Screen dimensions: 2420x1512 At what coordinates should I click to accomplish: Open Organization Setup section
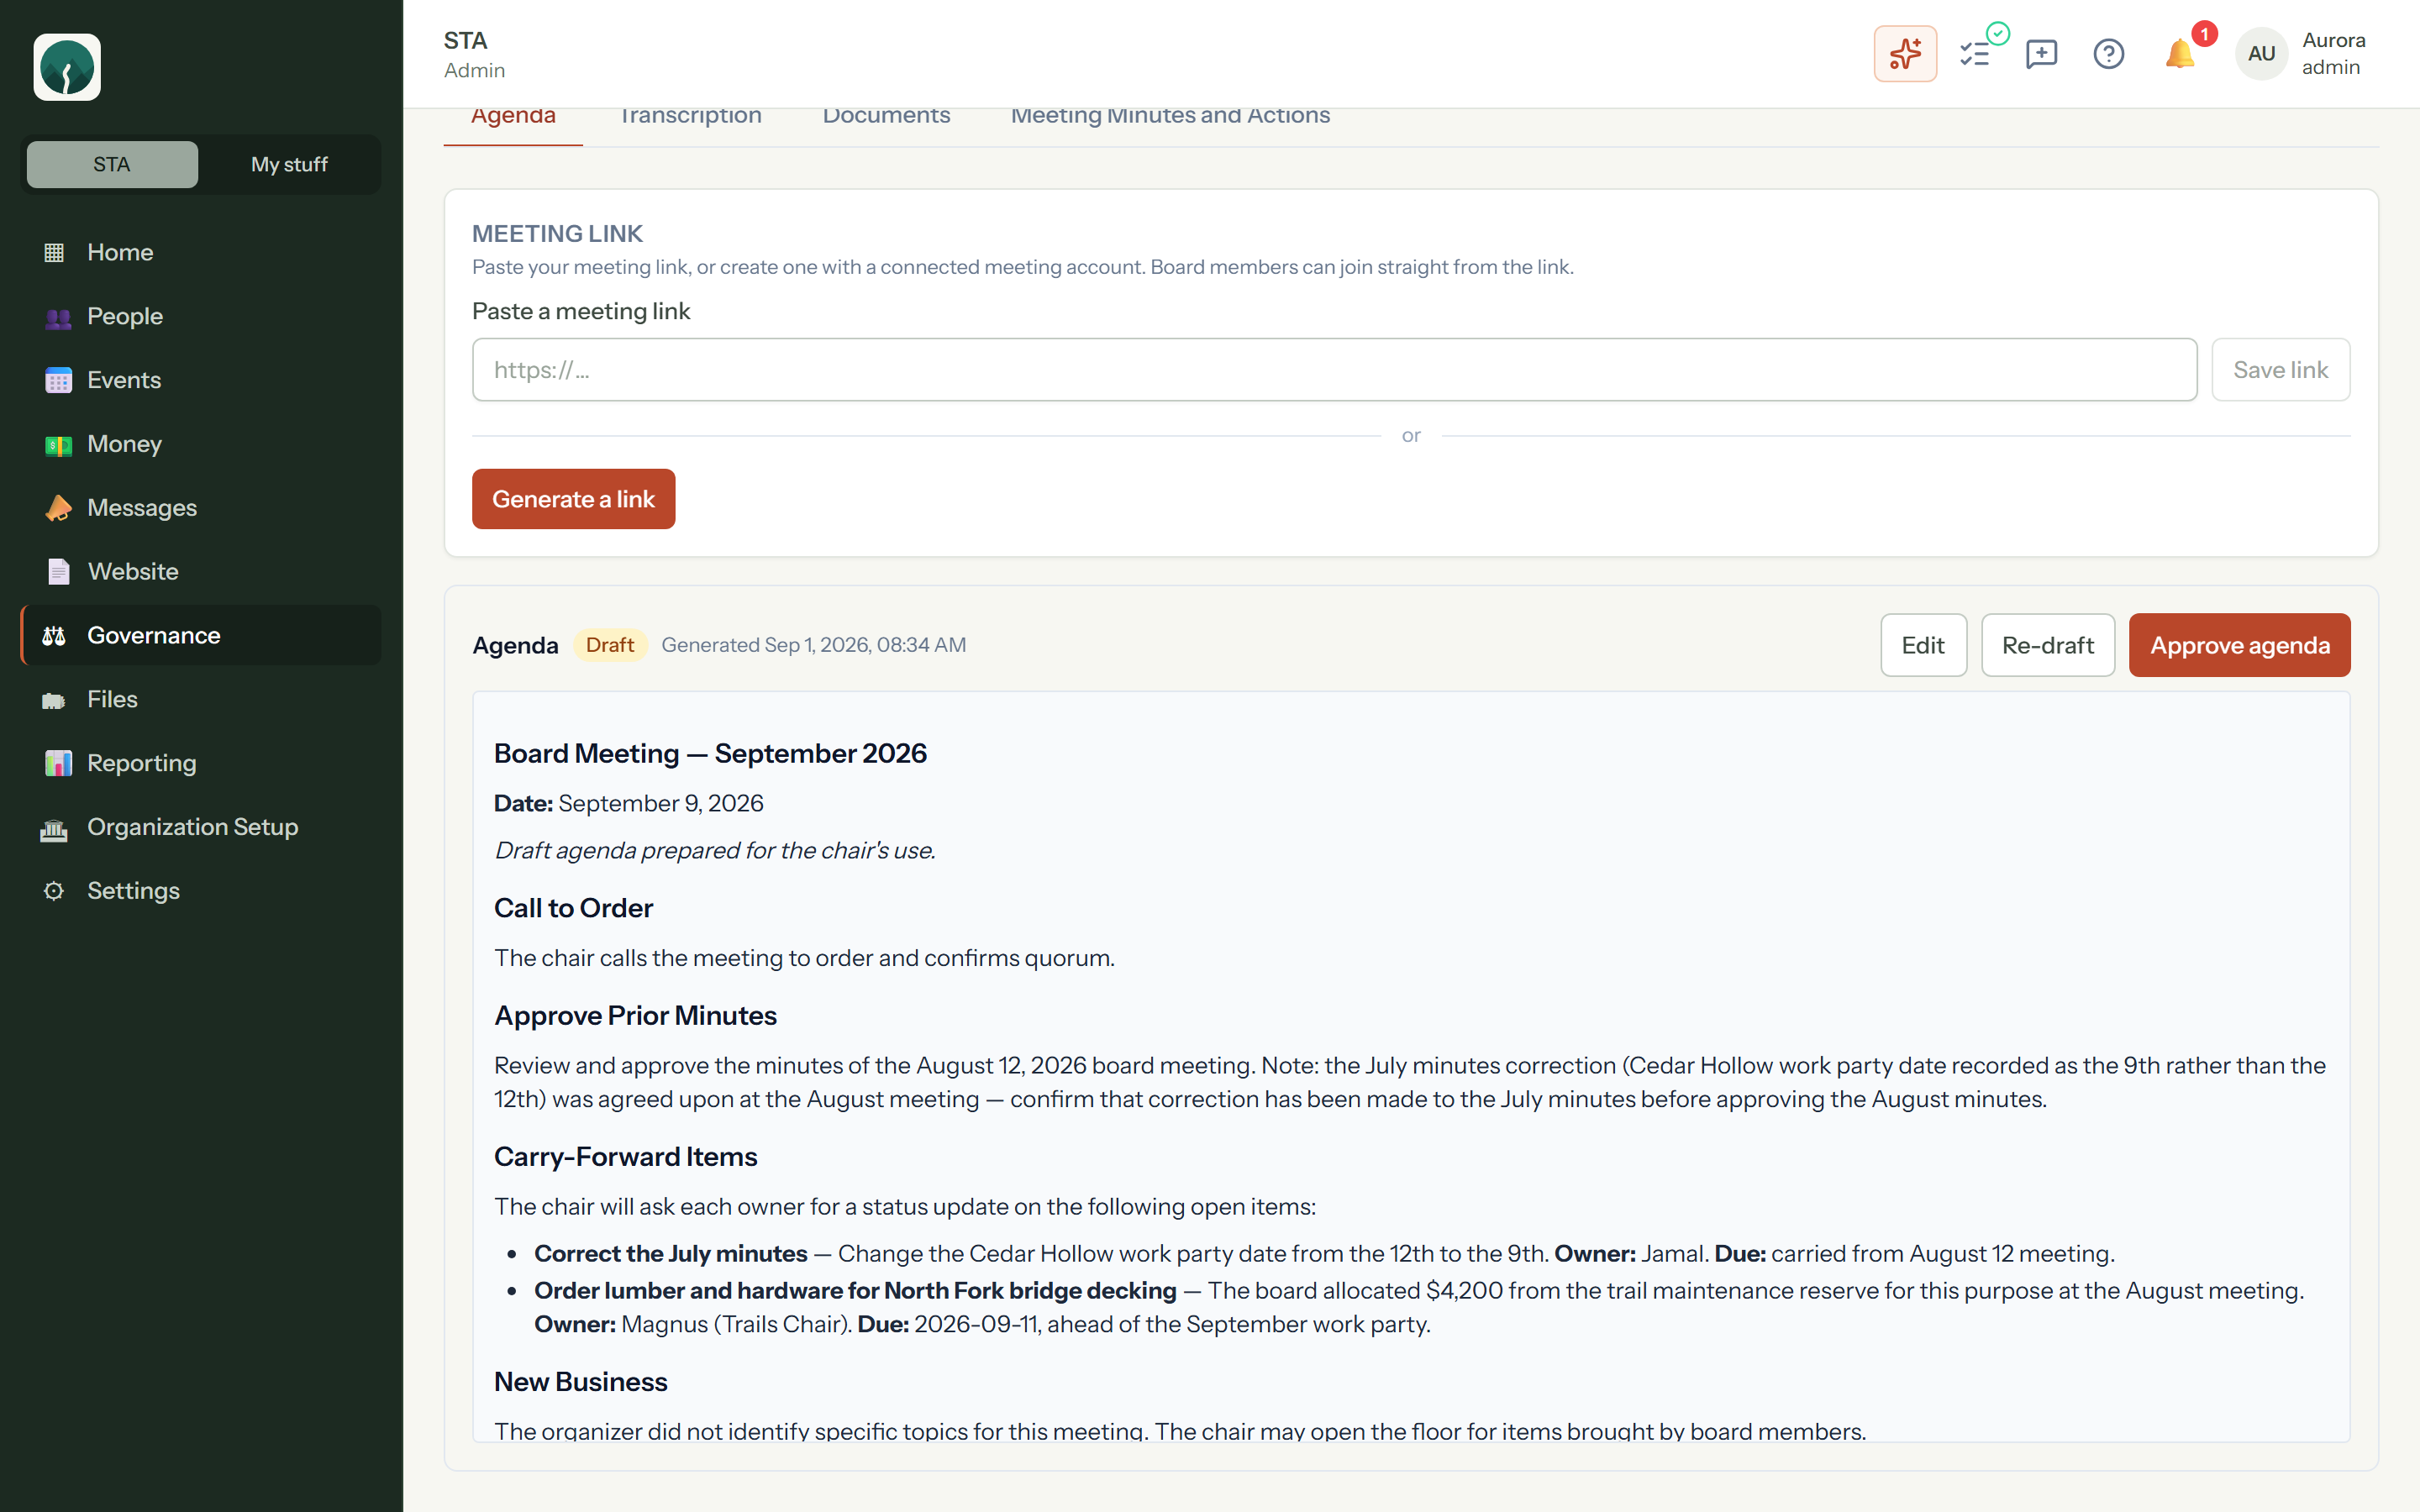click(x=200, y=827)
